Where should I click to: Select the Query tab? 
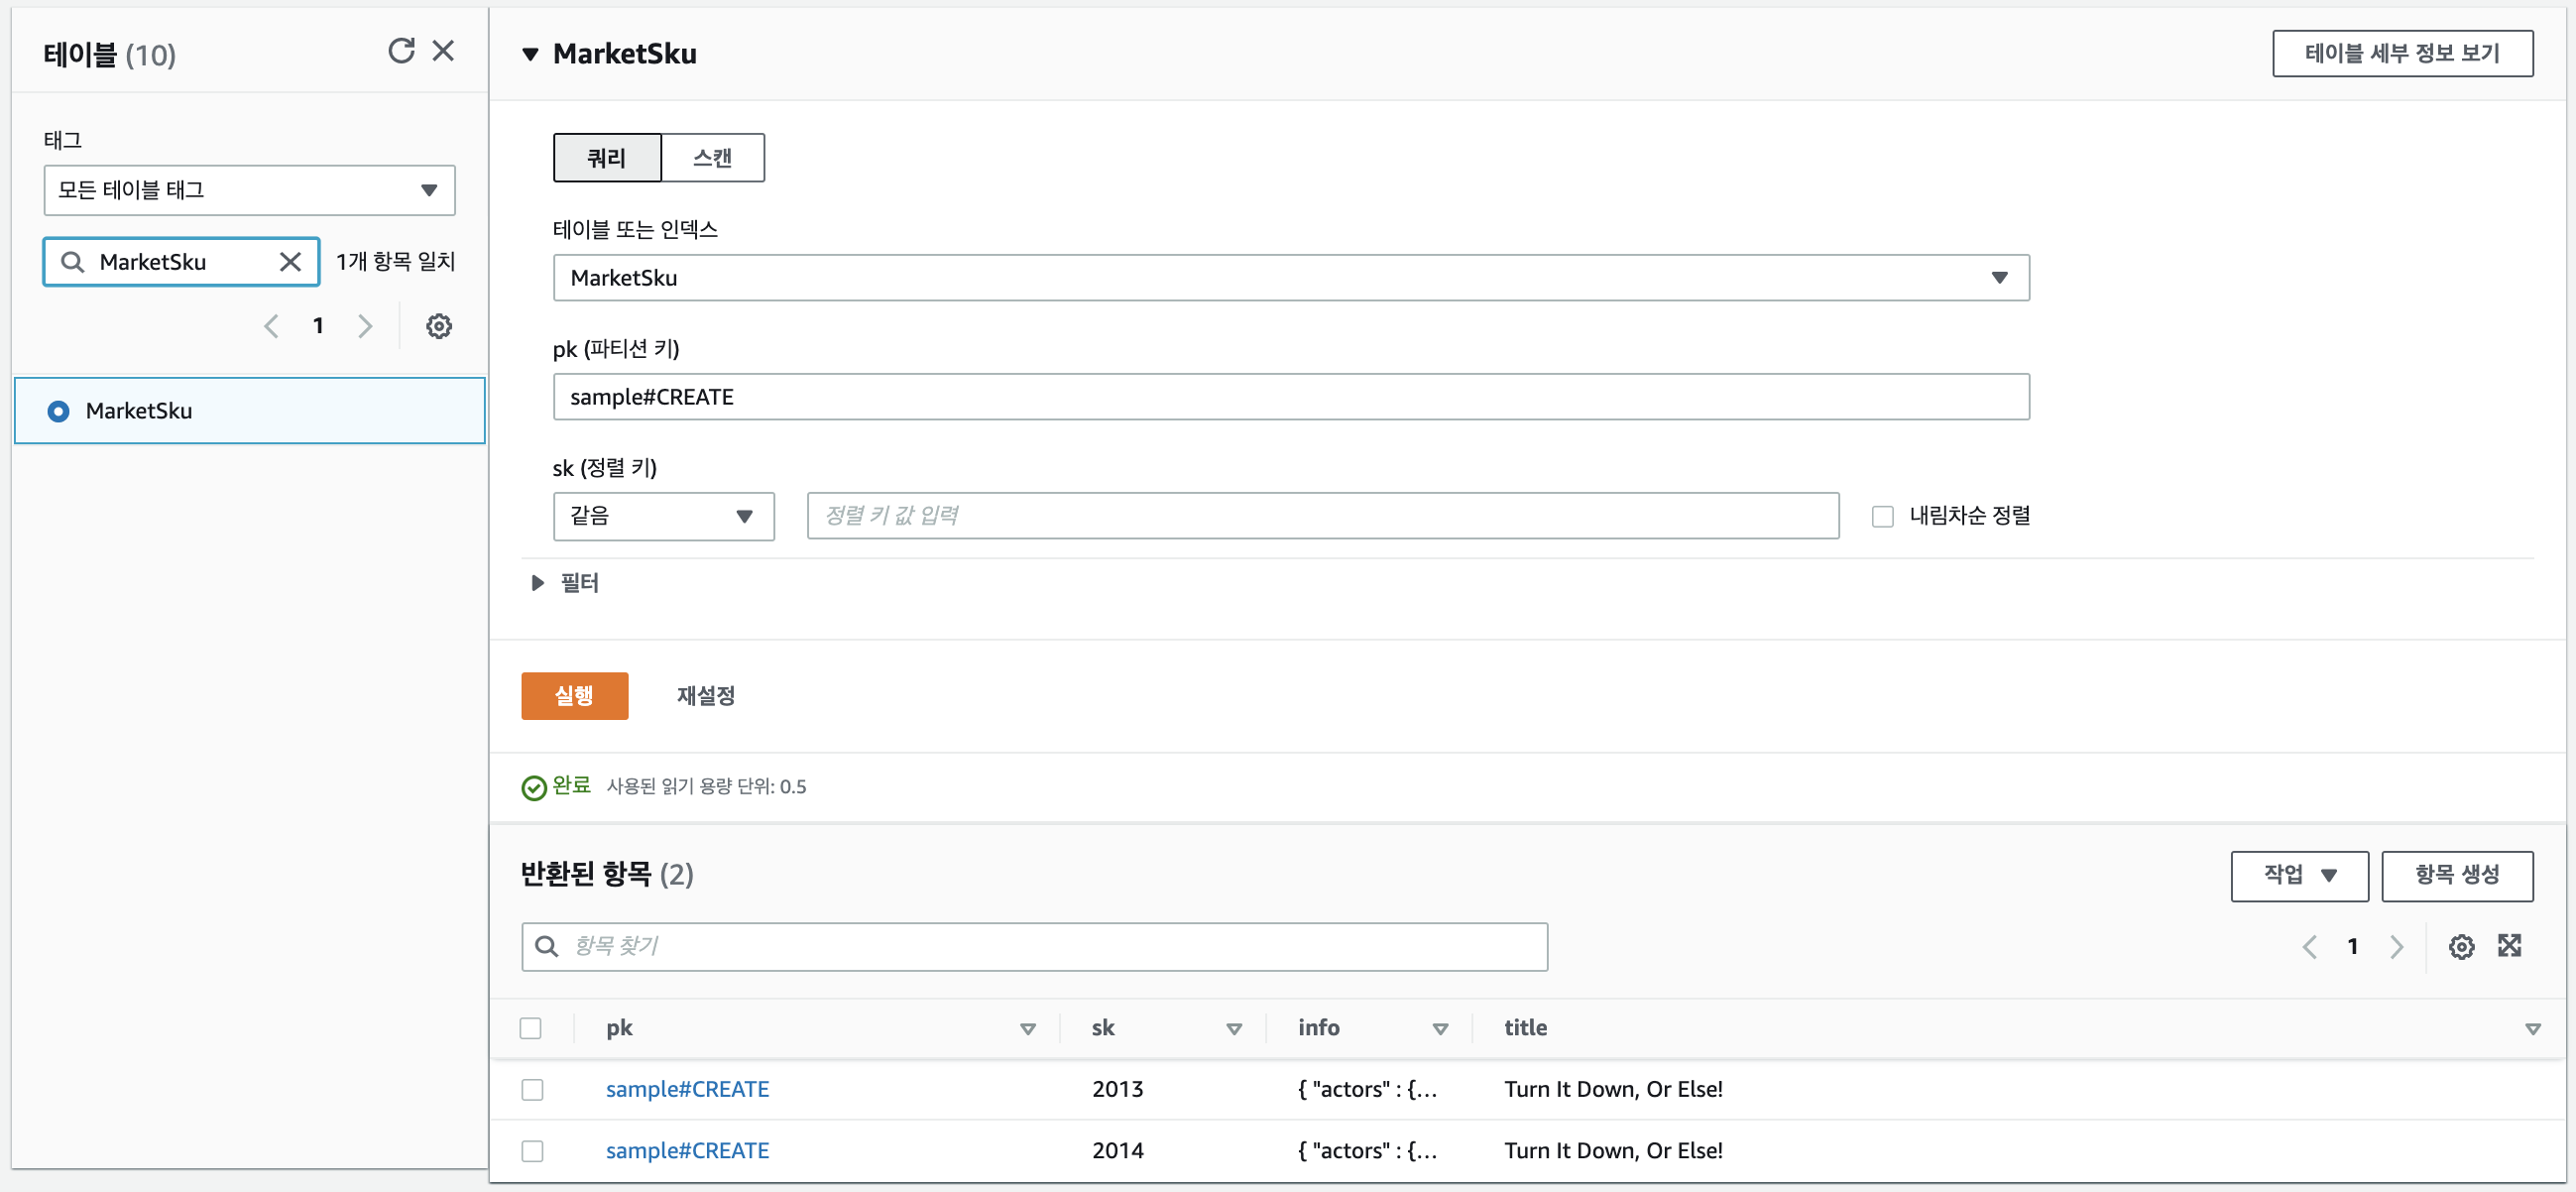(x=606, y=158)
